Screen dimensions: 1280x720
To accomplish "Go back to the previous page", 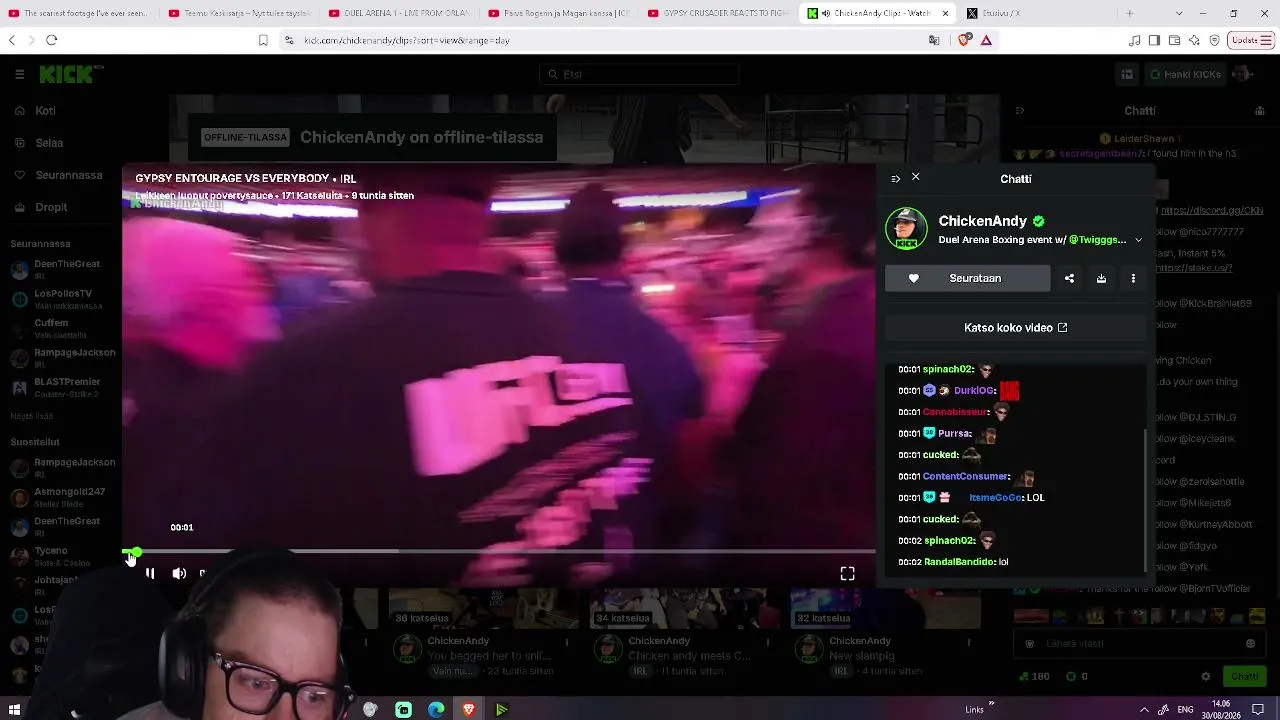I will 12,40.
